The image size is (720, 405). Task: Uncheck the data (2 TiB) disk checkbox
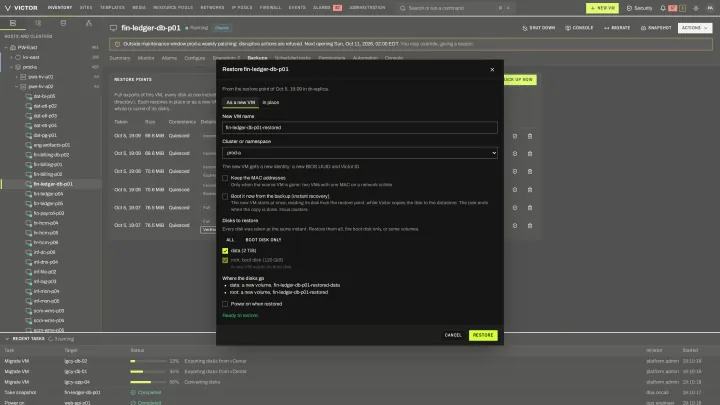(x=225, y=251)
